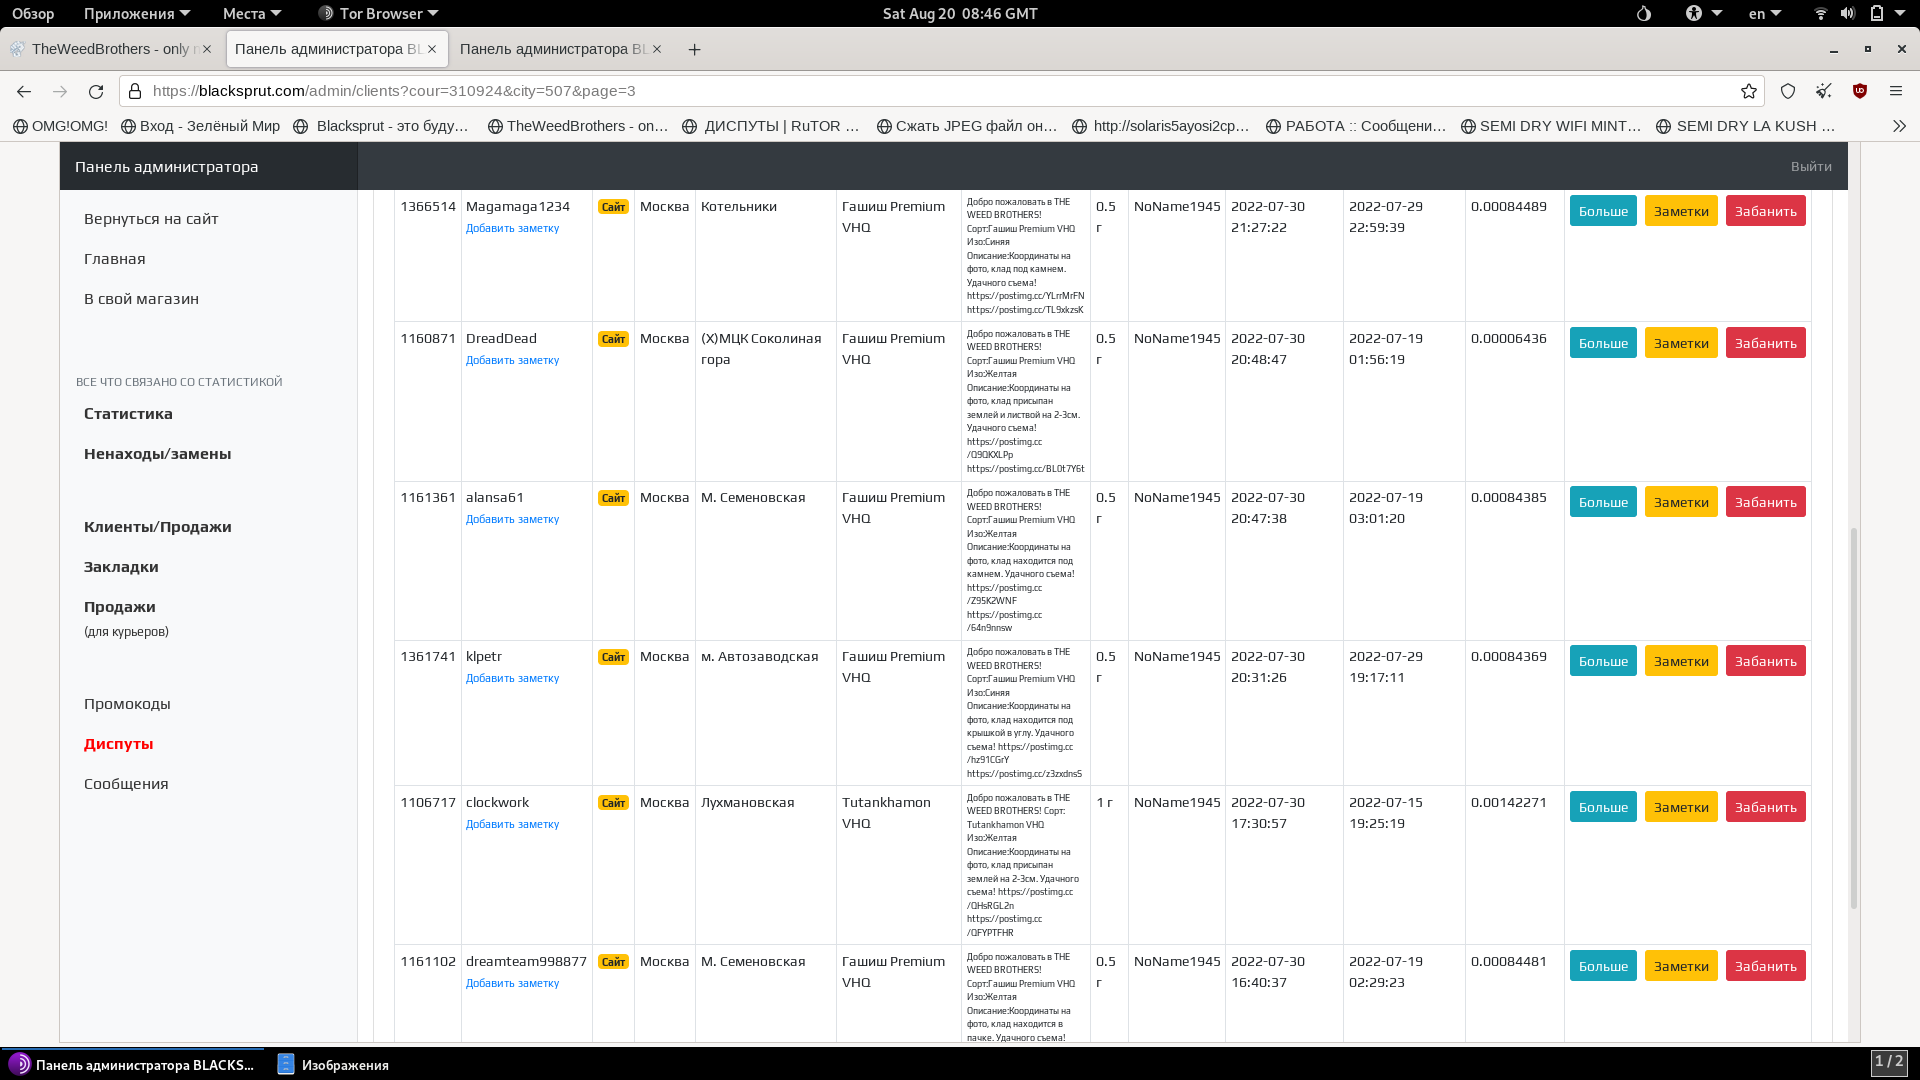Click the 1/2 workspace indicator

(1889, 1063)
